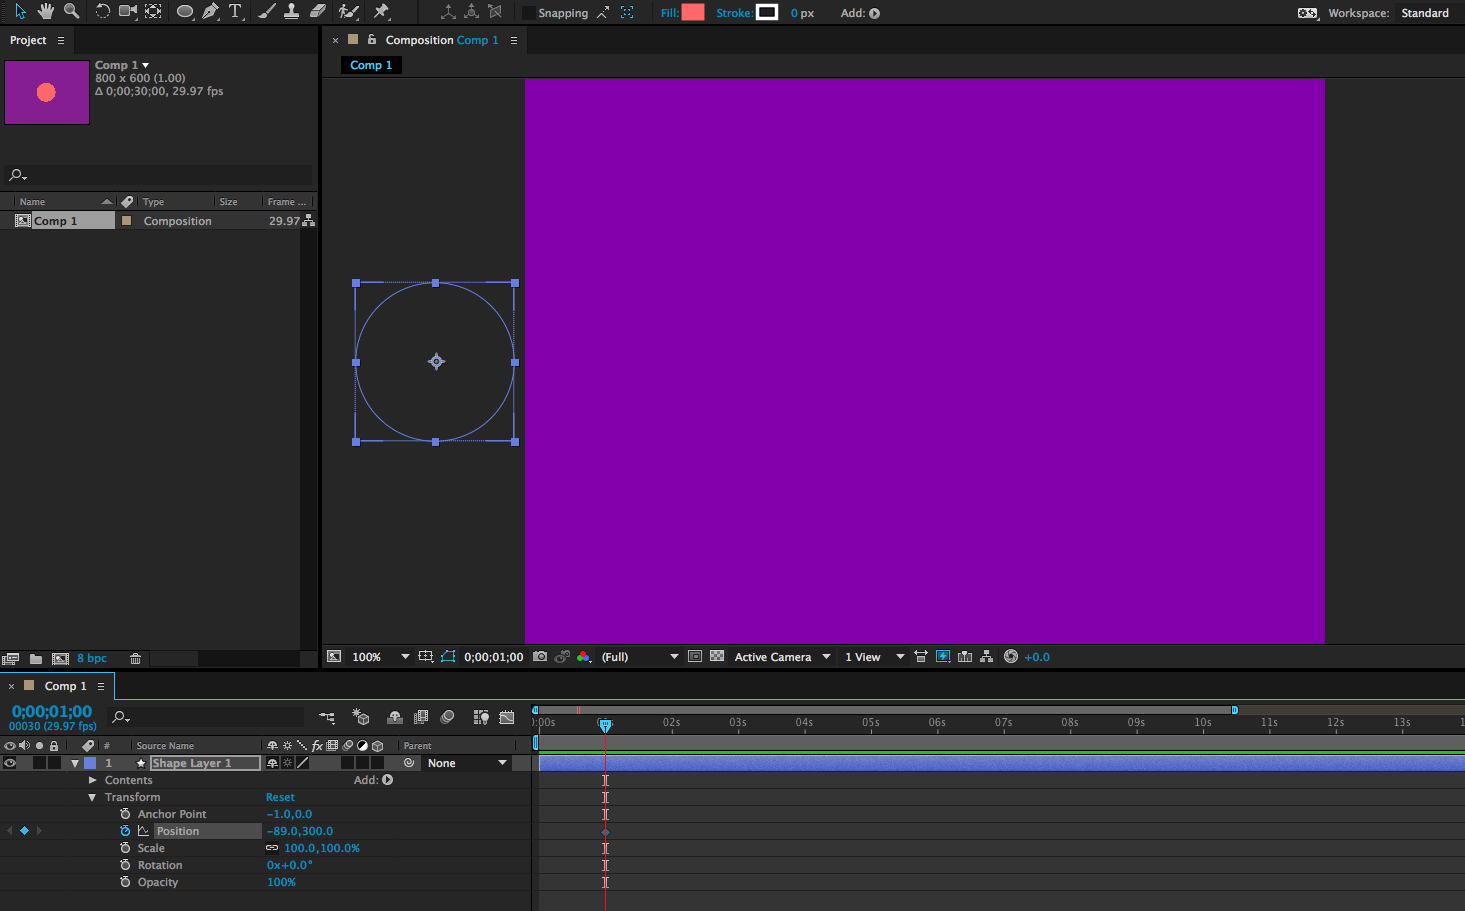
Task: Click the Draft 3D icon in timeline
Action: (361, 717)
